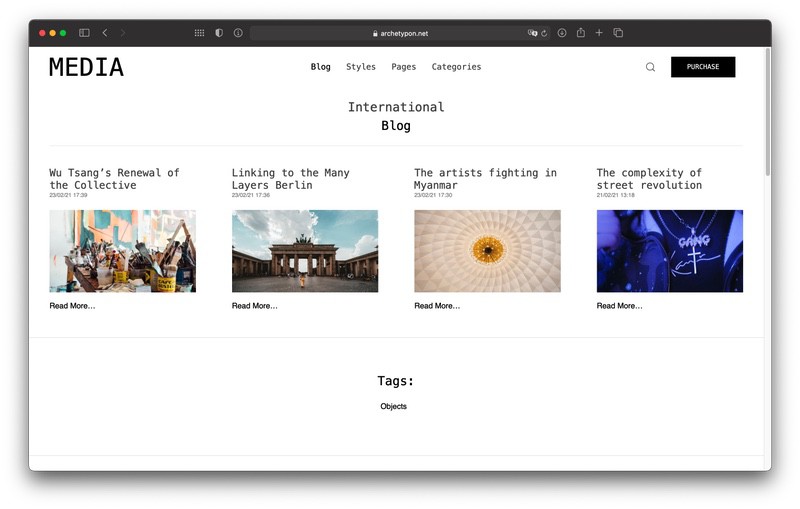Open site search magnifier icon

[x=650, y=67]
